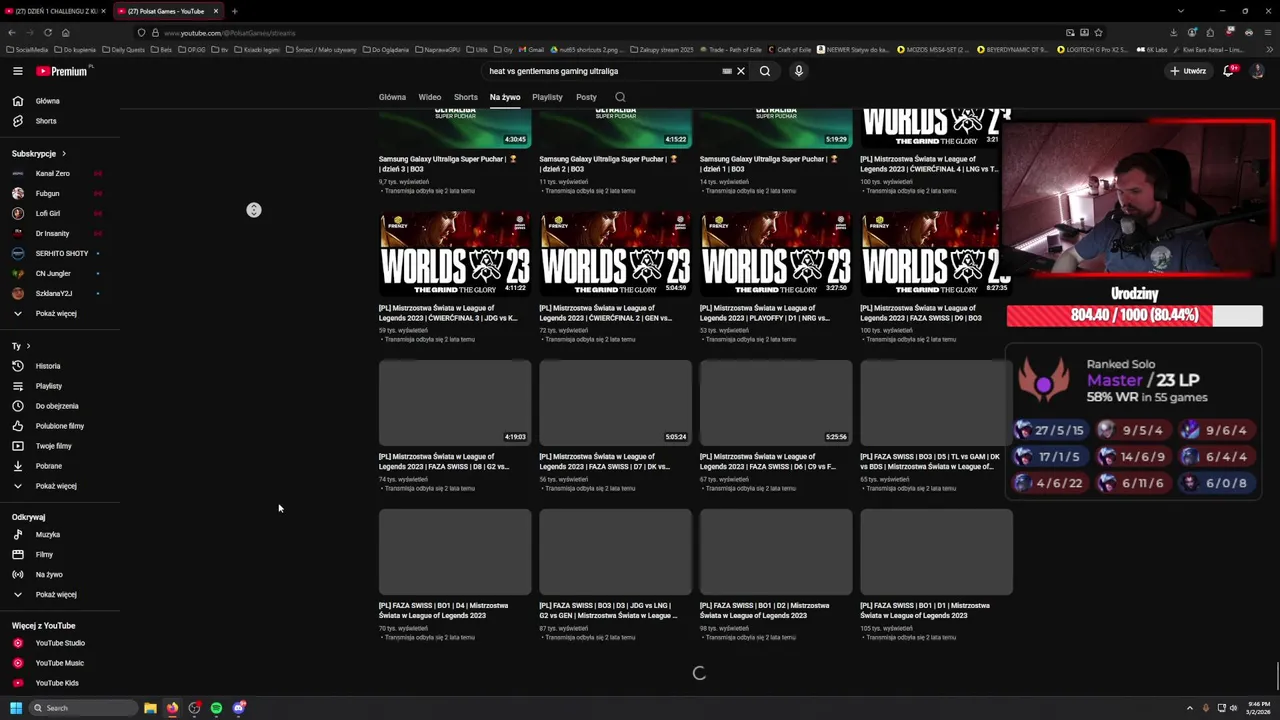Open FAZA SWISS BO1 D1 video placeholder thumbnail

tap(936, 552)
